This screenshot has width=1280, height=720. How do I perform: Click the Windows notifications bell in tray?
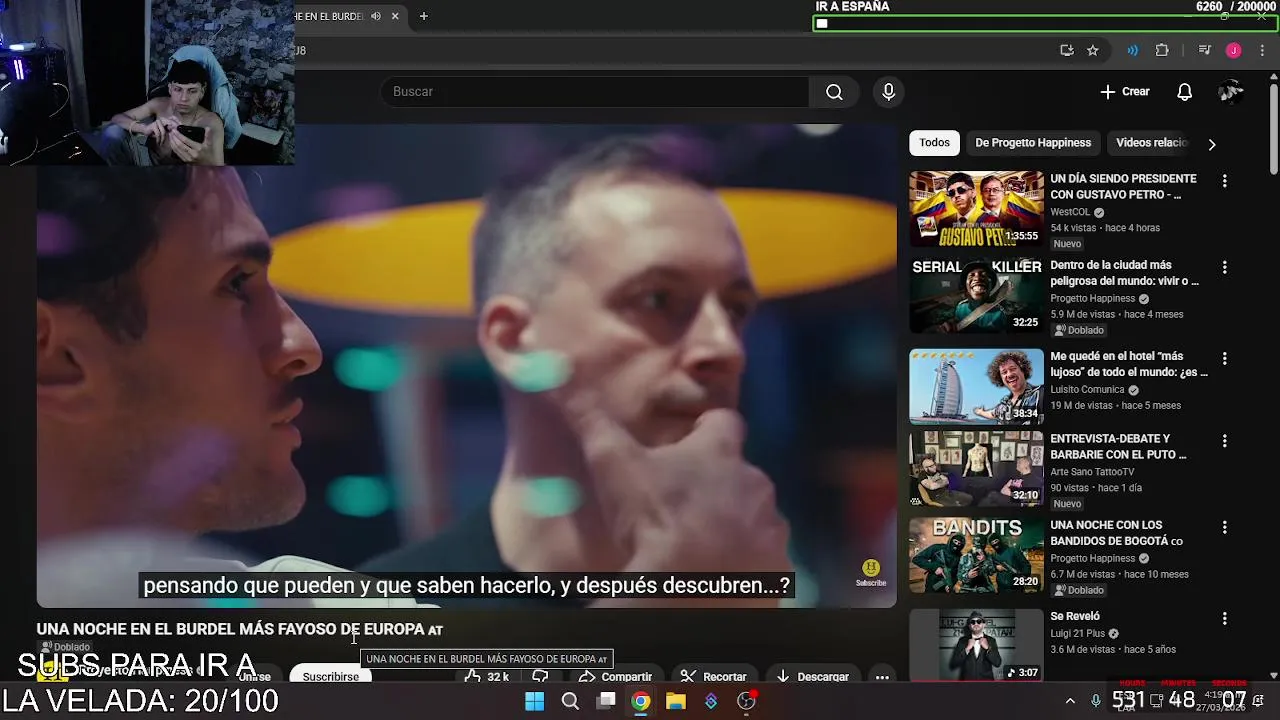pyautogui.click(x=1258, y=701)
